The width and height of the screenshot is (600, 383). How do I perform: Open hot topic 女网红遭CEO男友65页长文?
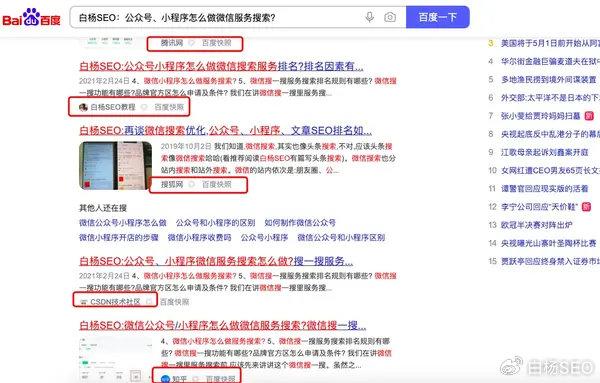(550, 170)
